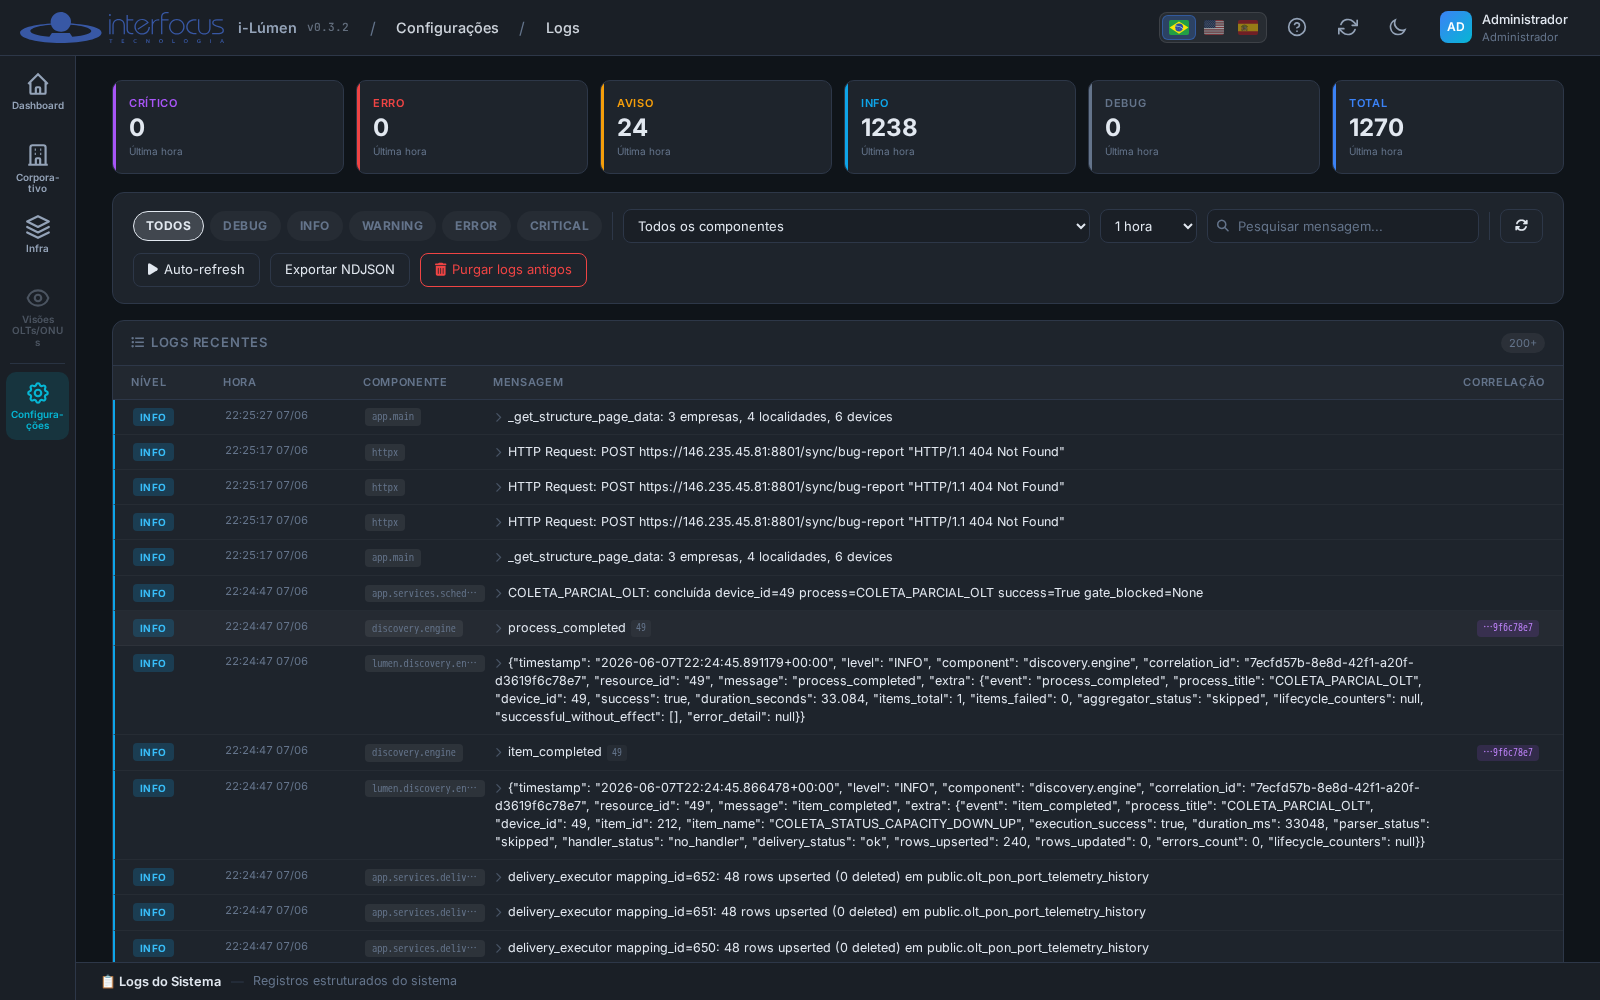The height and width of the screenshot is (1000, 1600).
Task: Select the Brazilian flag language
Action: 1179,27
